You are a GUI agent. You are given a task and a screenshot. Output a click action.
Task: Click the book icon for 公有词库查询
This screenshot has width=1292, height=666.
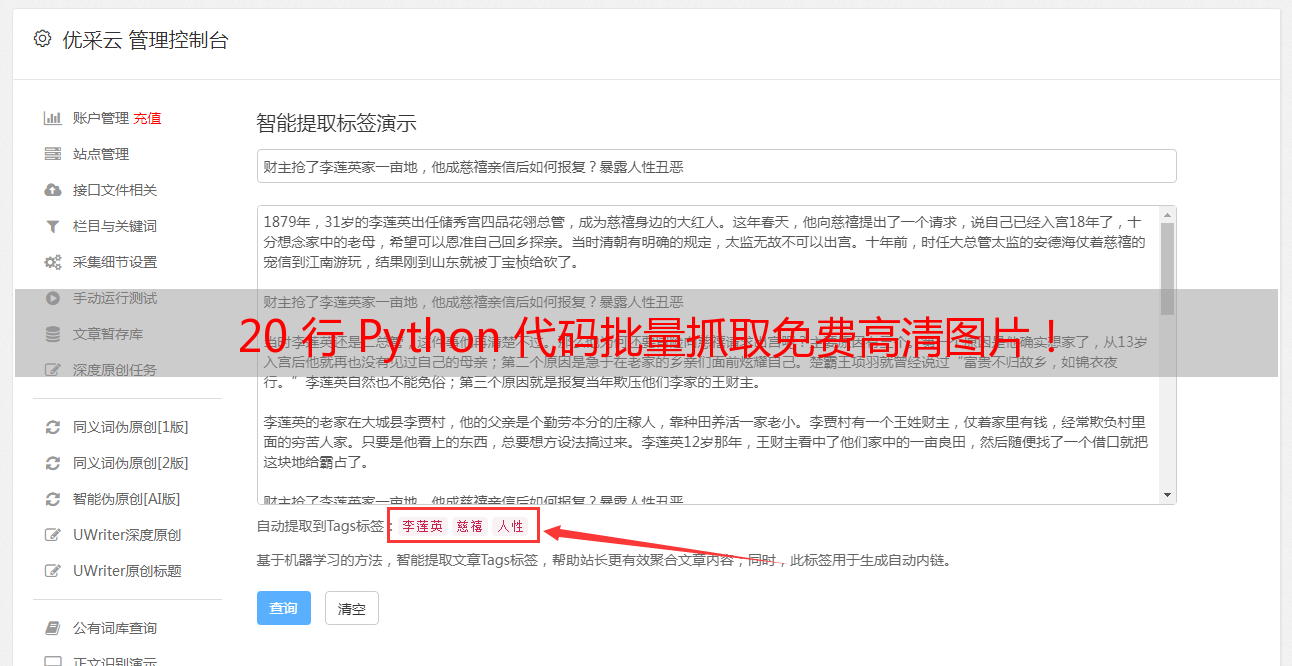(x=53, y=628)
